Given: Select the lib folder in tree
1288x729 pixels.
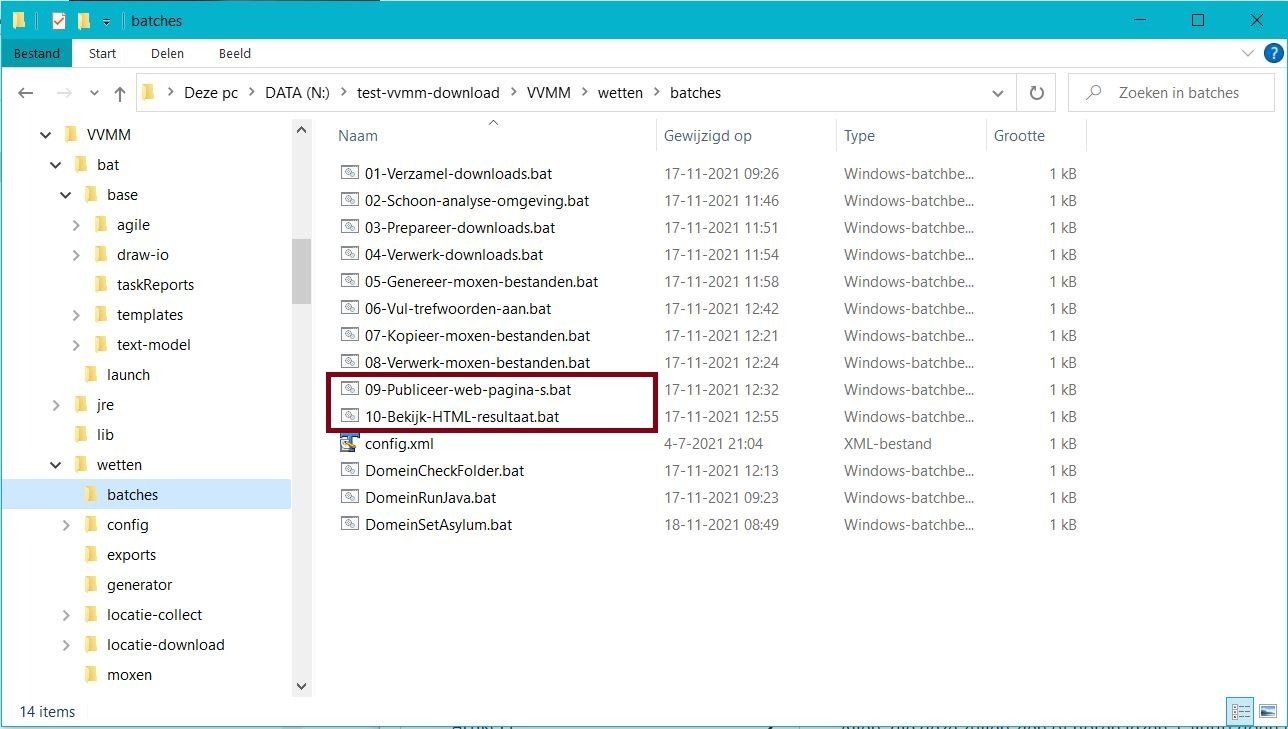Looking at the screenshot, I should tap(105, 435).
